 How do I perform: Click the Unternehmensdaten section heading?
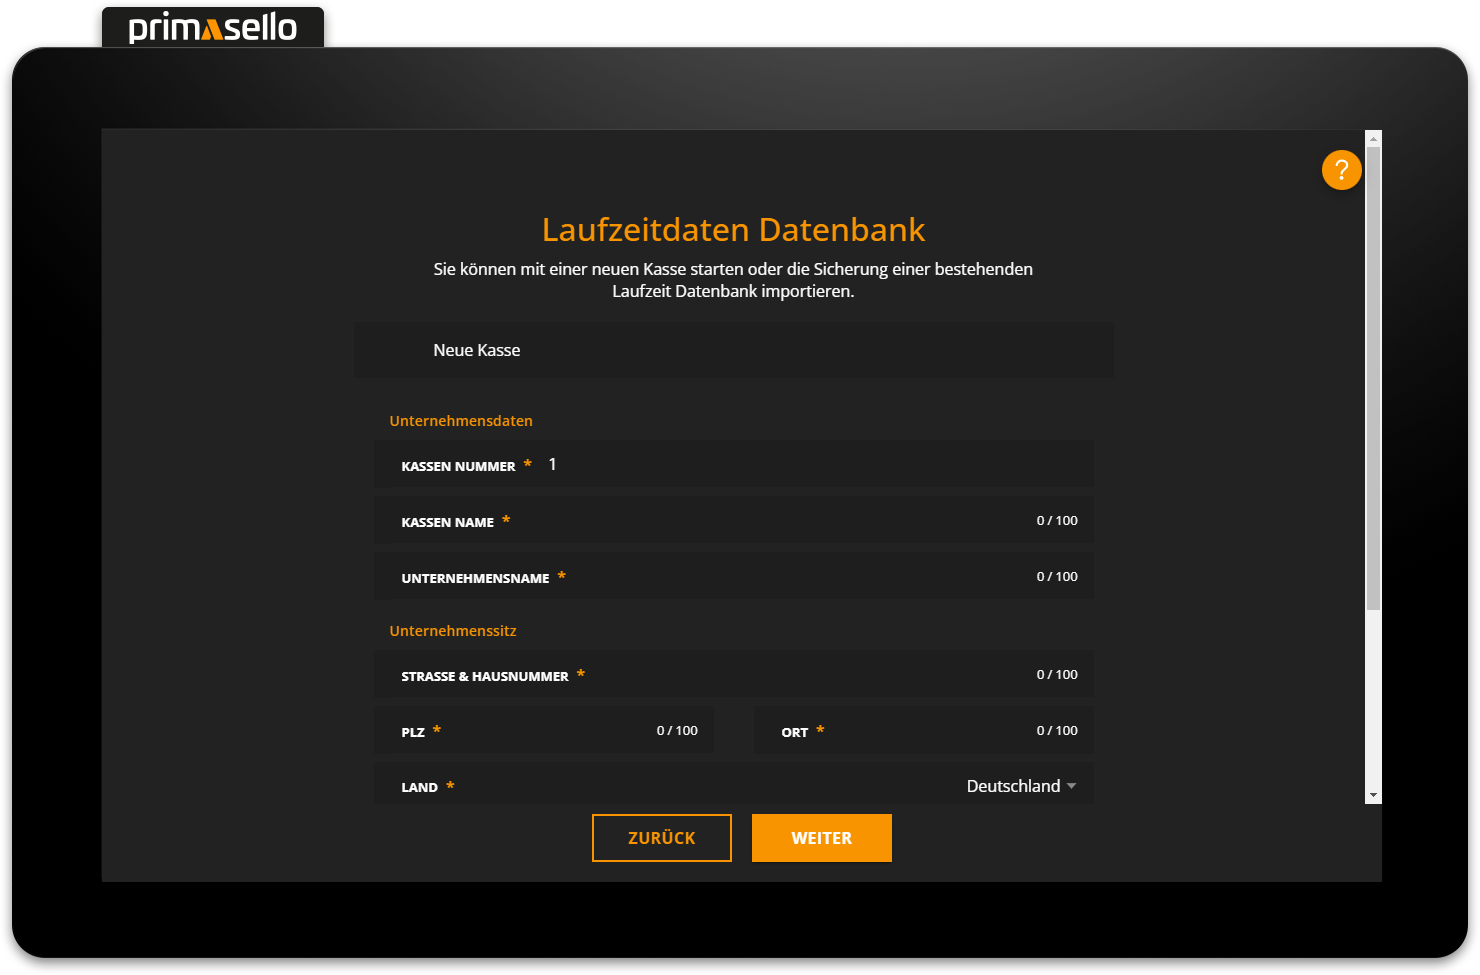click(461, 421)
